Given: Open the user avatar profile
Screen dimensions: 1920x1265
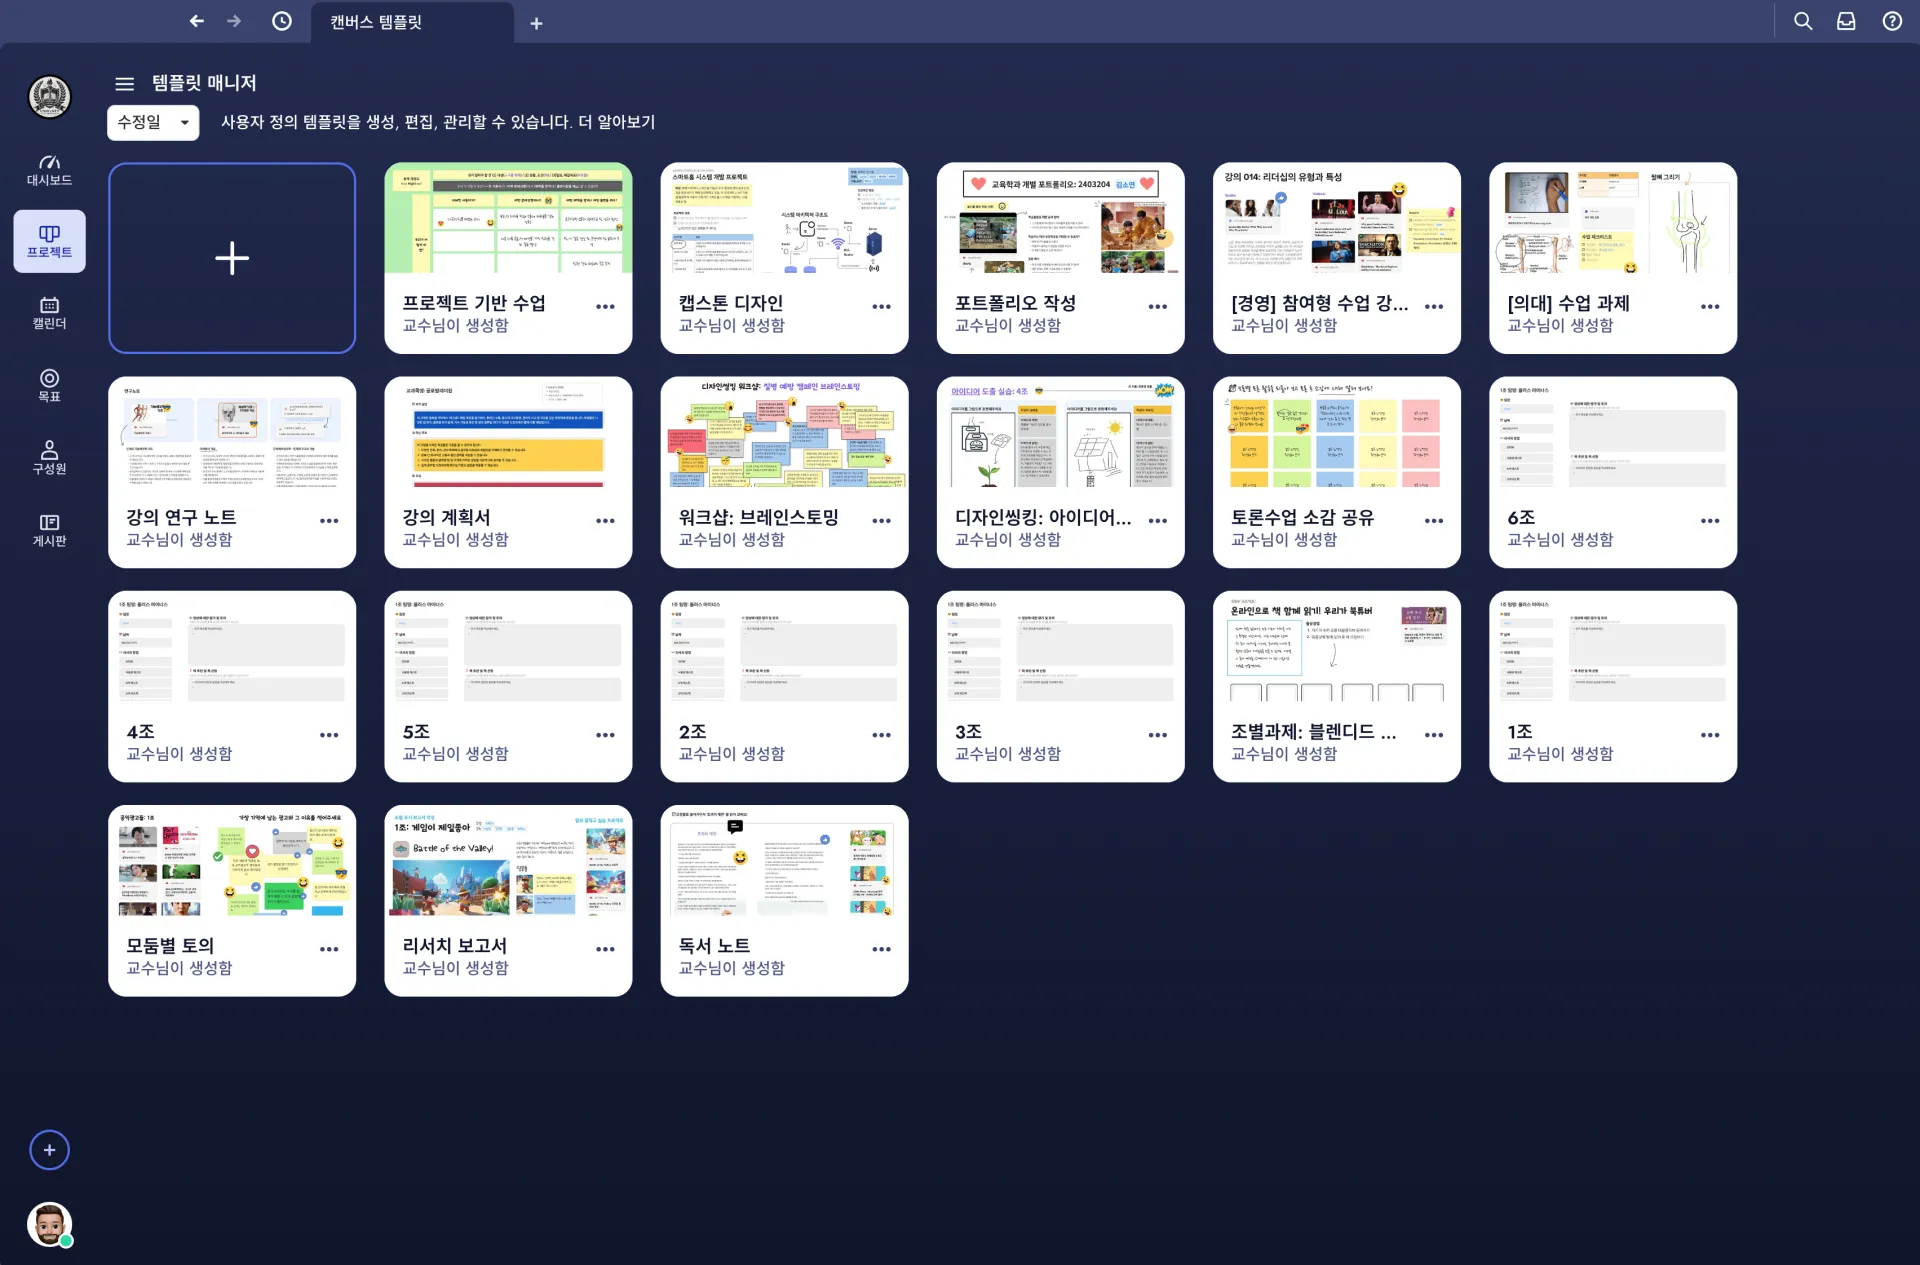Looking at the screenshot, I should point(49,1224).
